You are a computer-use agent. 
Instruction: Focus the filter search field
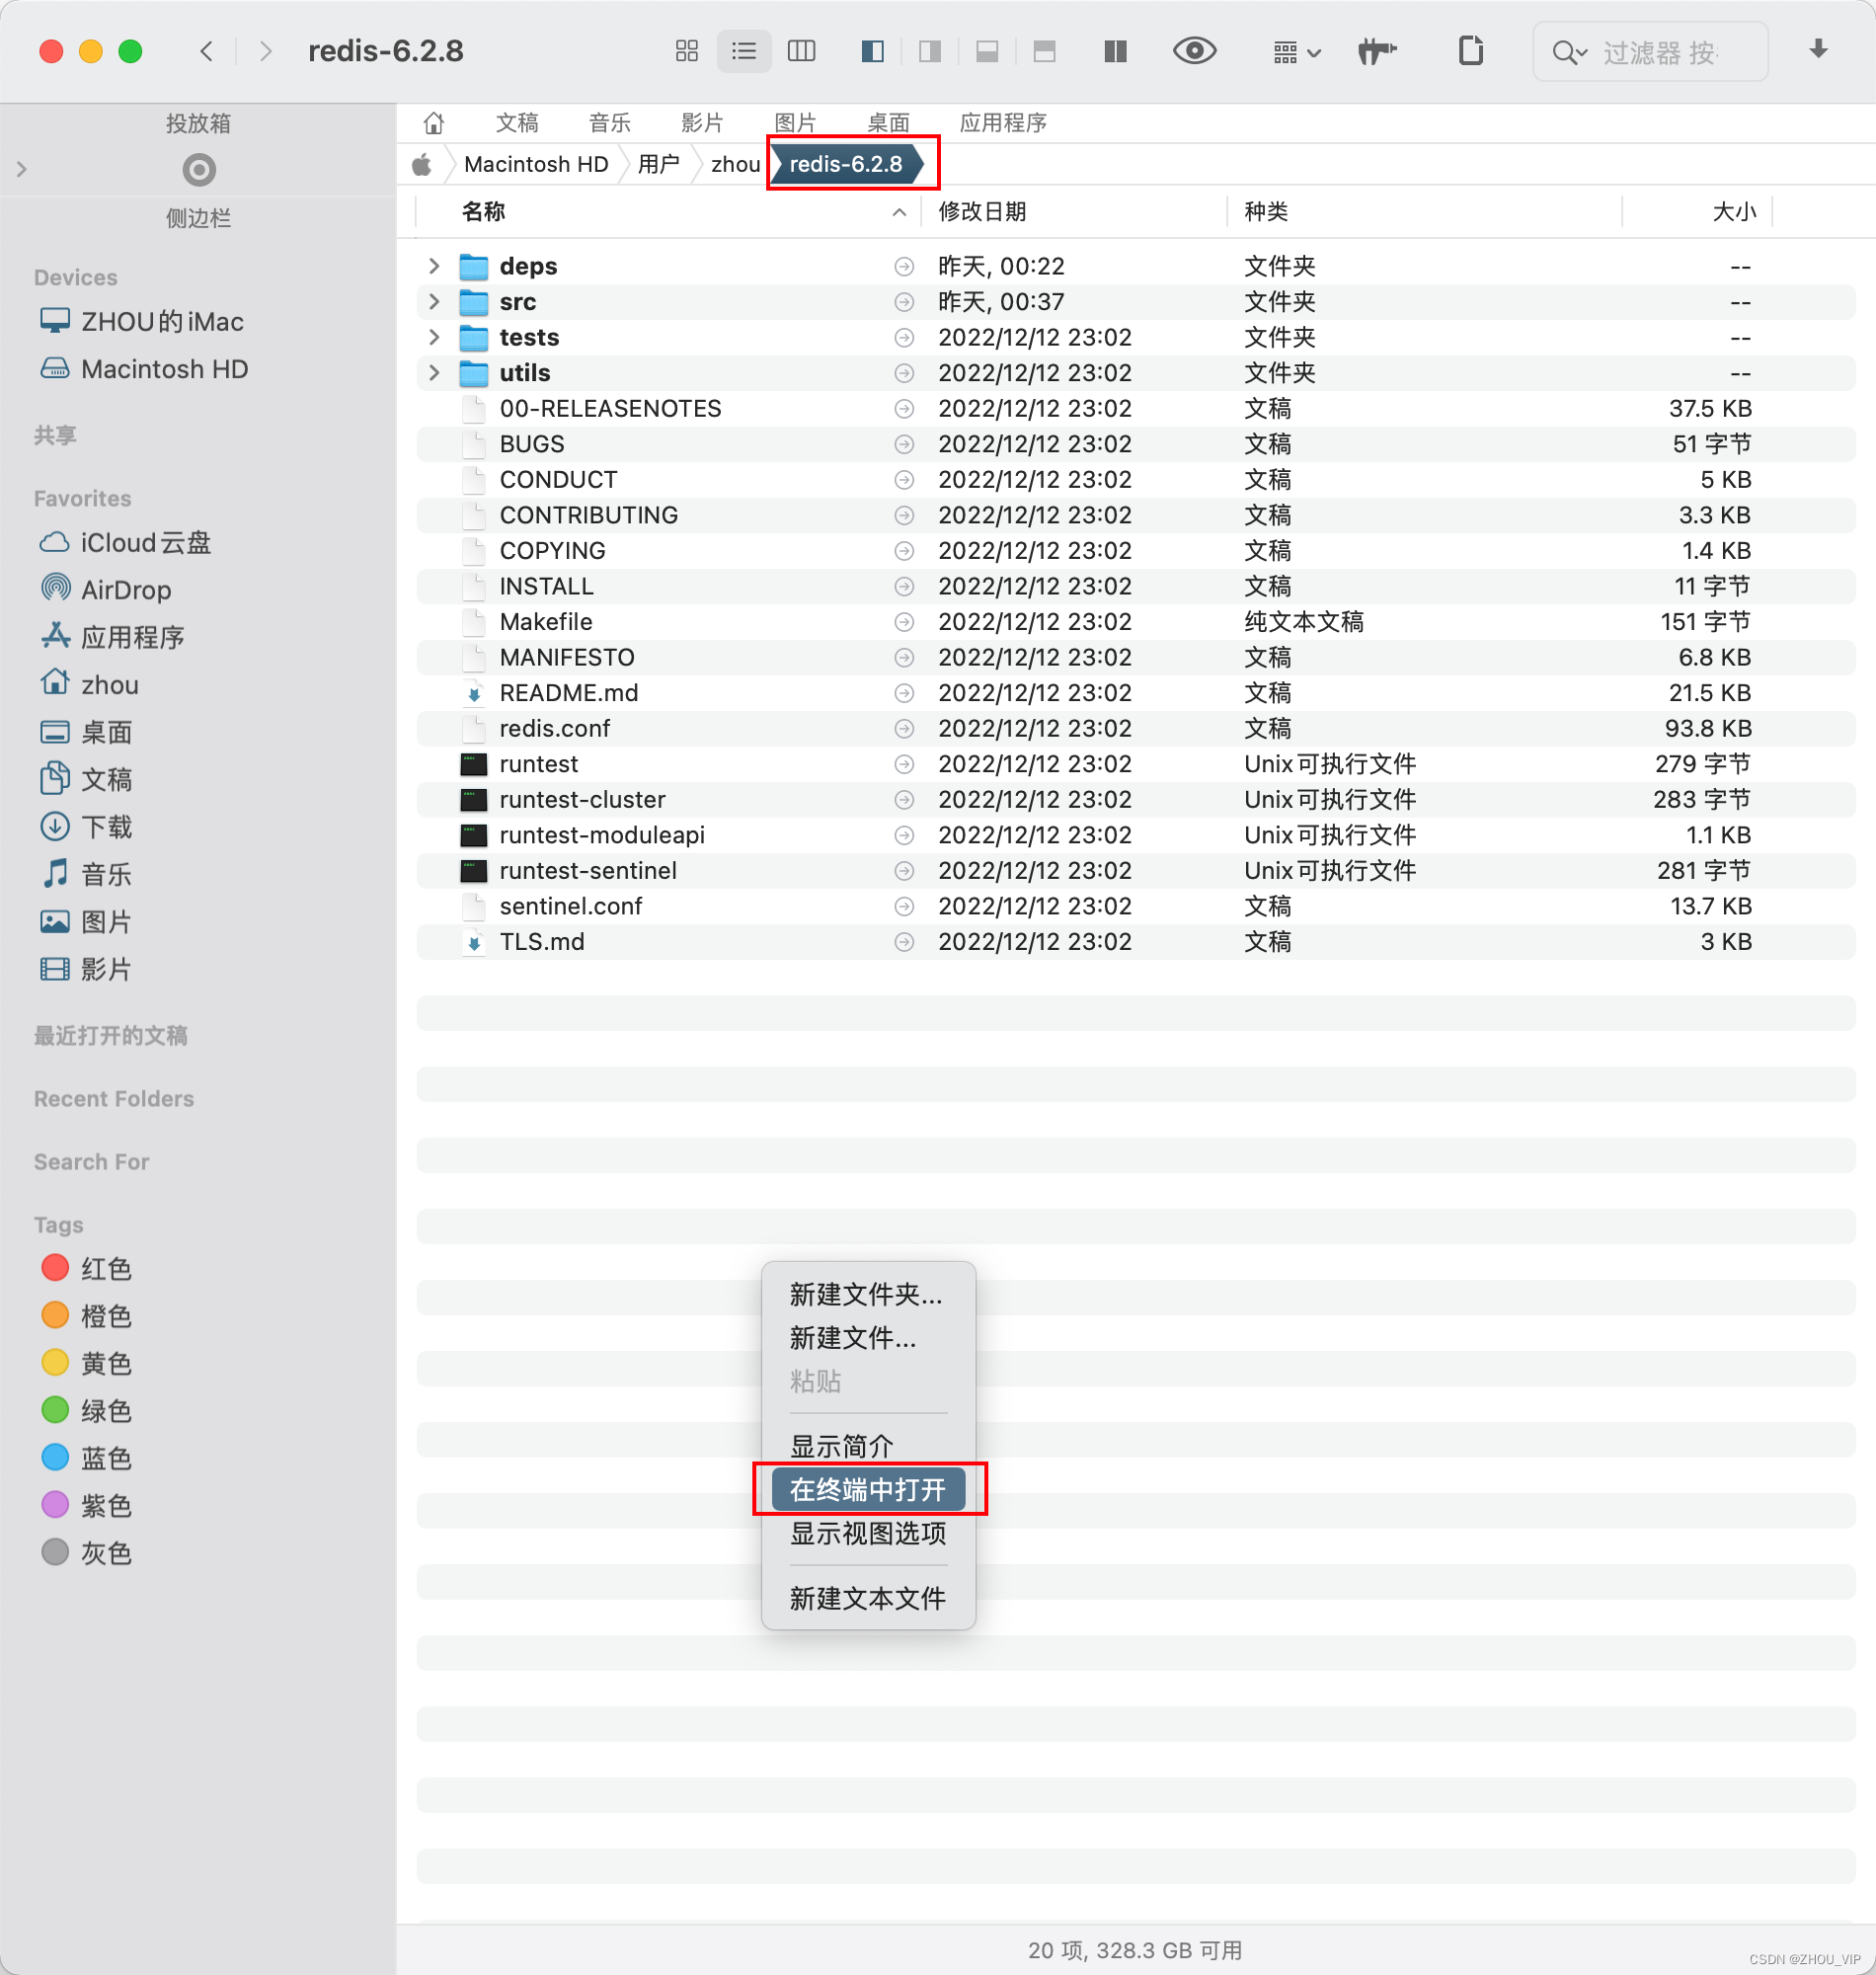coord(1651,52)
